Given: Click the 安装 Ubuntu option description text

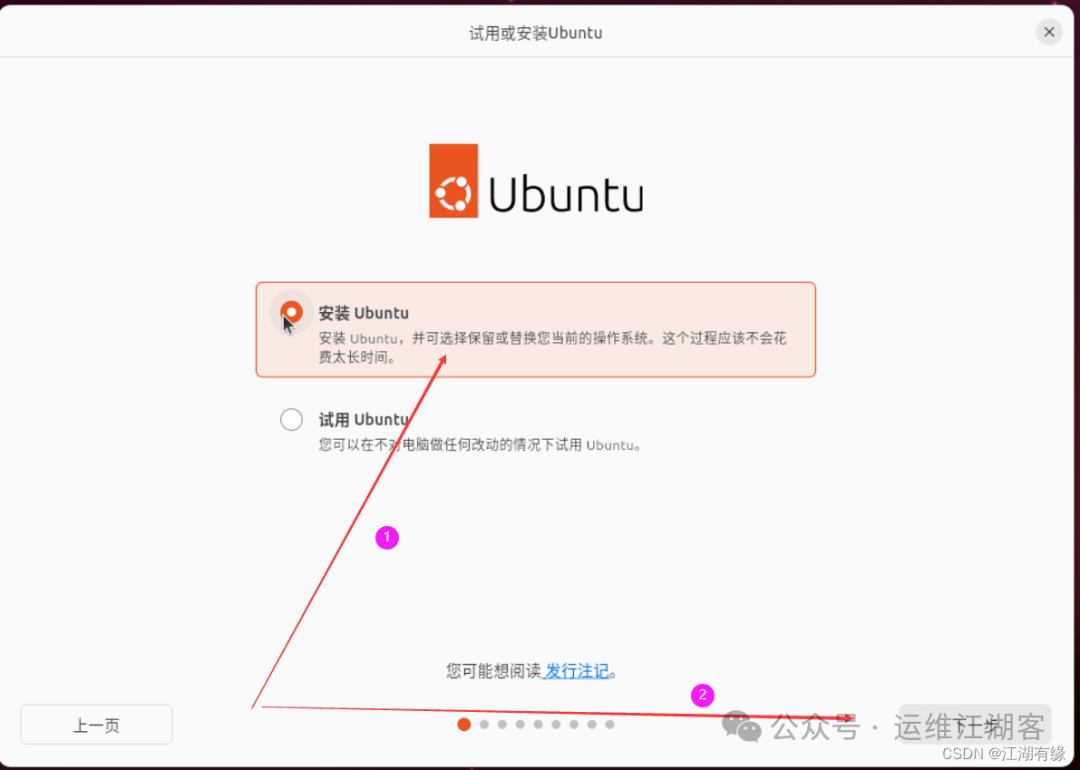Looking at the screenshot, I should (552, 348).
